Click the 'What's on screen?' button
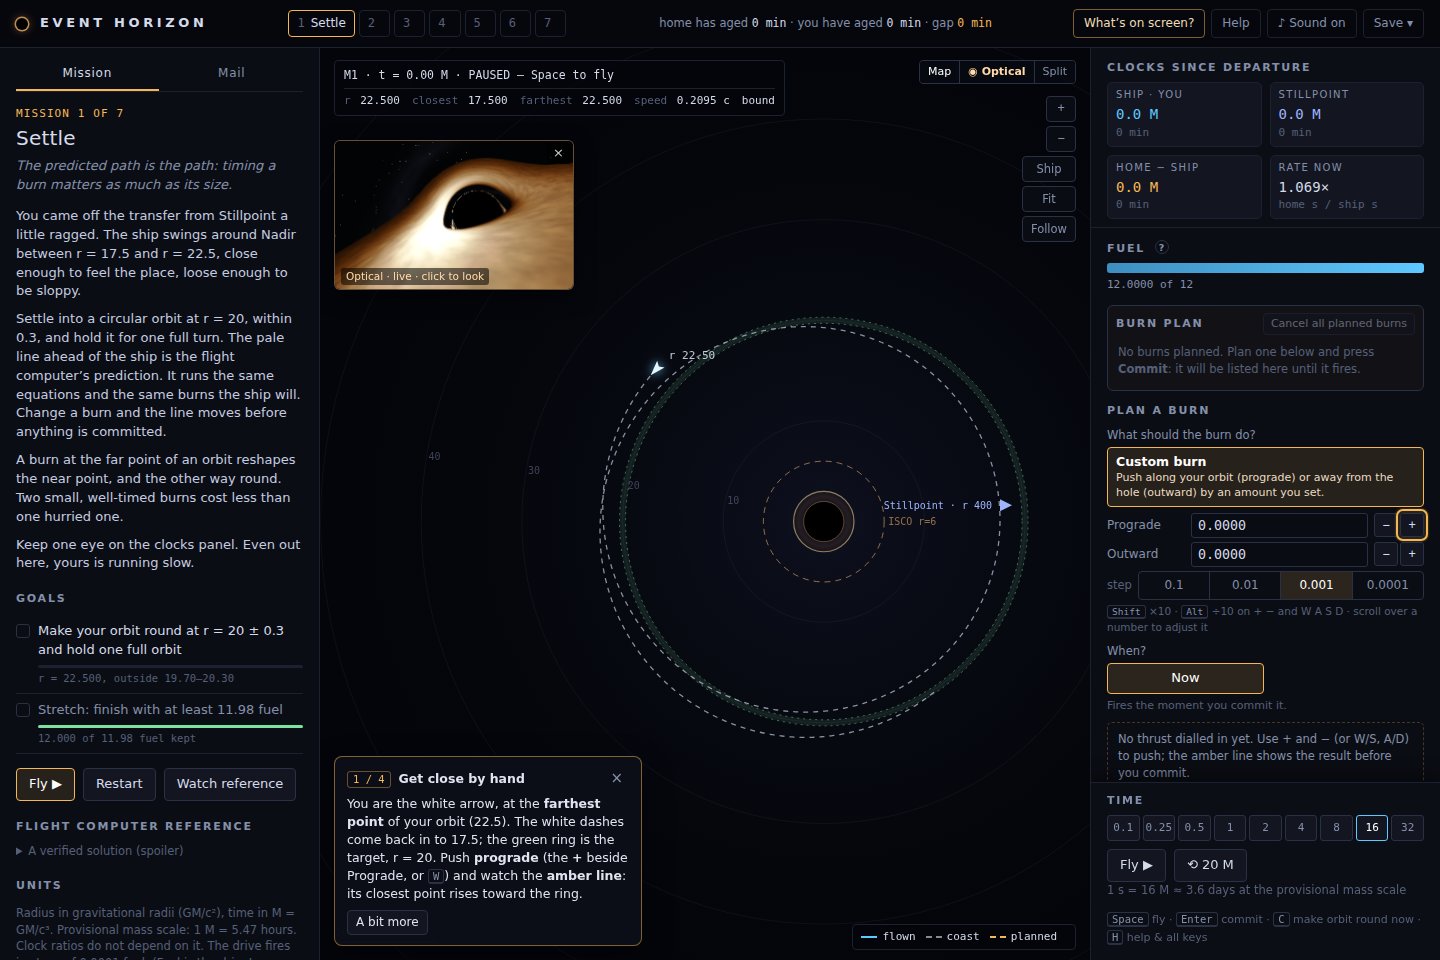The image size is (1440, 960). [x=1138, y=23]
